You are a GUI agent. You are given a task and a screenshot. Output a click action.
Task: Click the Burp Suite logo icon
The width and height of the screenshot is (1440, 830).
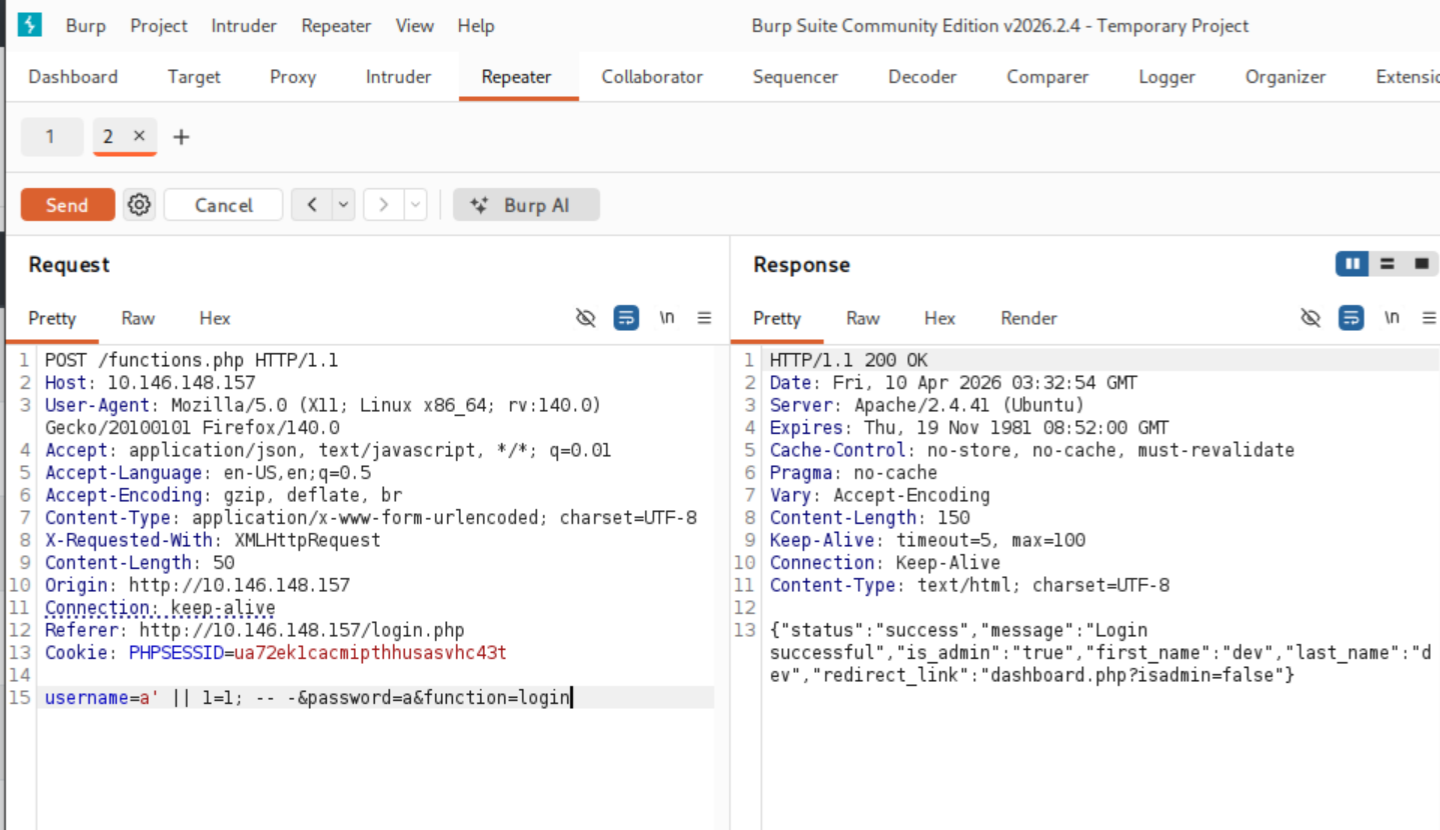pos(30,25)
